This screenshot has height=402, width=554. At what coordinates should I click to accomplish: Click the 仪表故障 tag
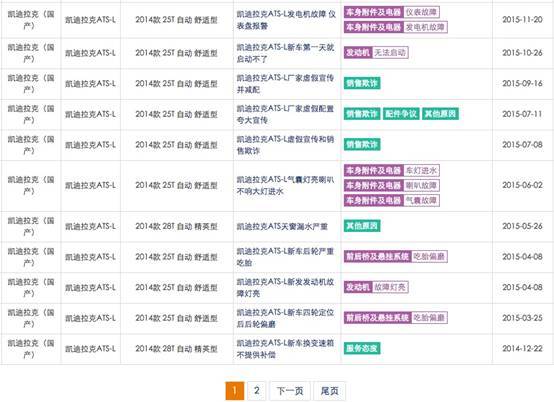click(x=421, y=12)
